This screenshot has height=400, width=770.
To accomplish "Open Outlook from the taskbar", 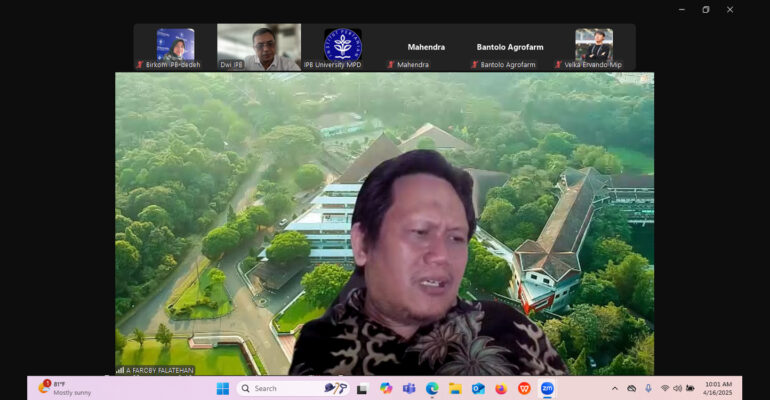I will click(x=478, y=388).
